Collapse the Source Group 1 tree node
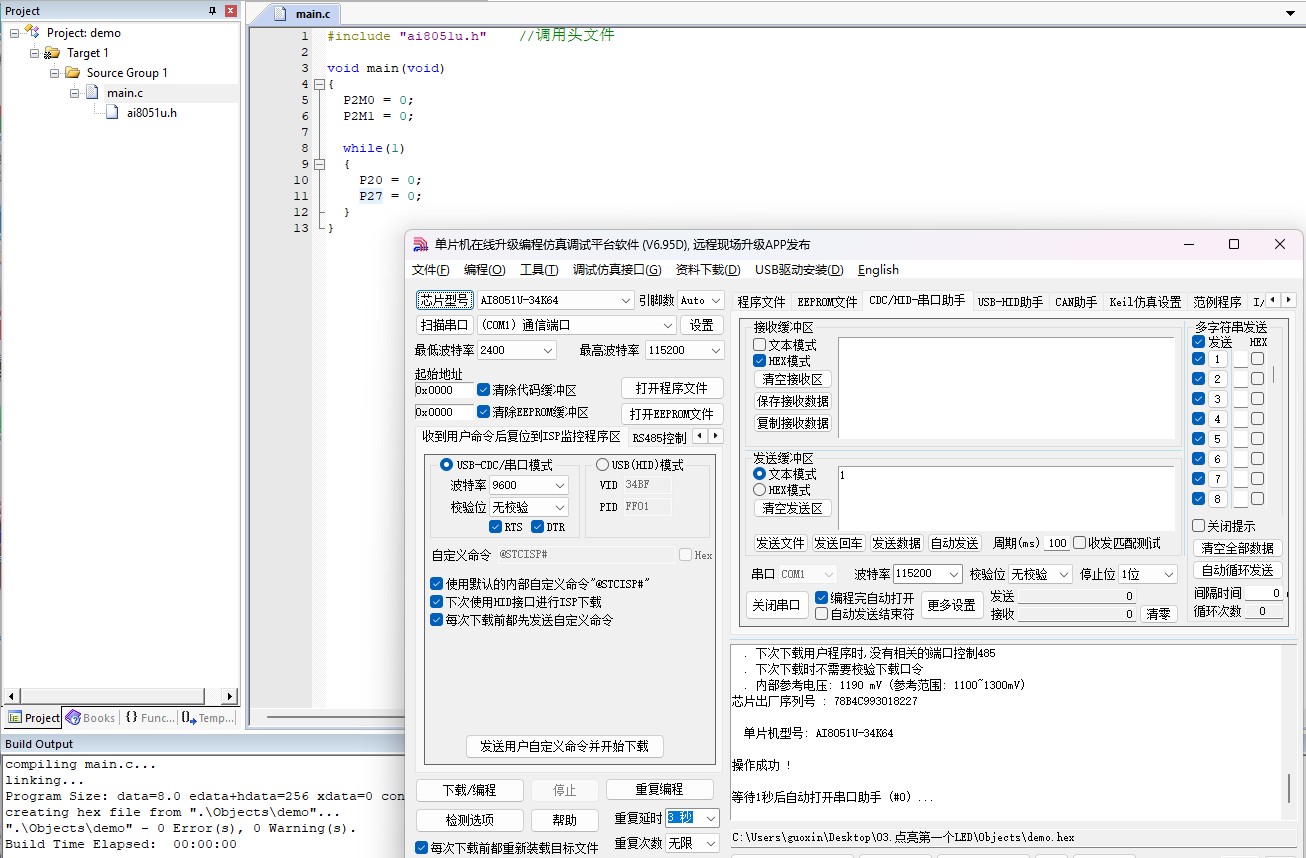Screen dimensions: 1306x858 coord(54,73)
